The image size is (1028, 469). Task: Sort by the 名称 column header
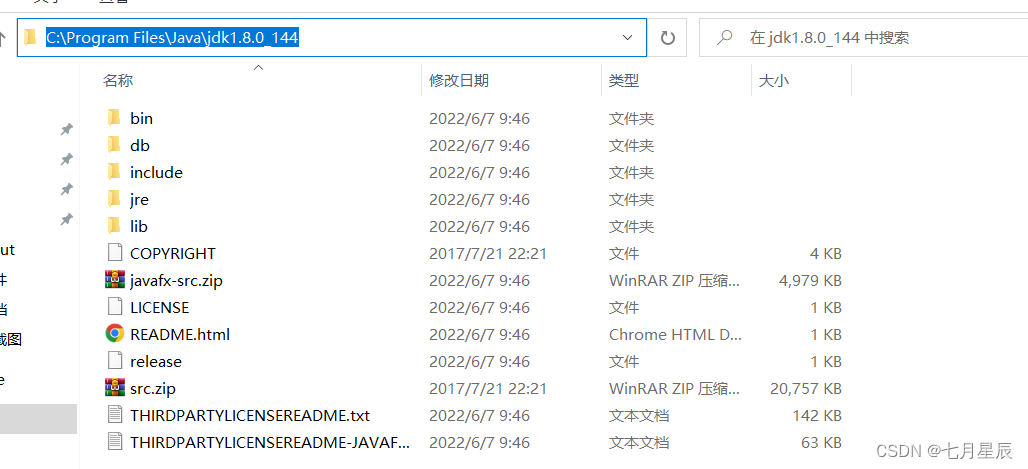pyautogui.click(x=118, y=81)
